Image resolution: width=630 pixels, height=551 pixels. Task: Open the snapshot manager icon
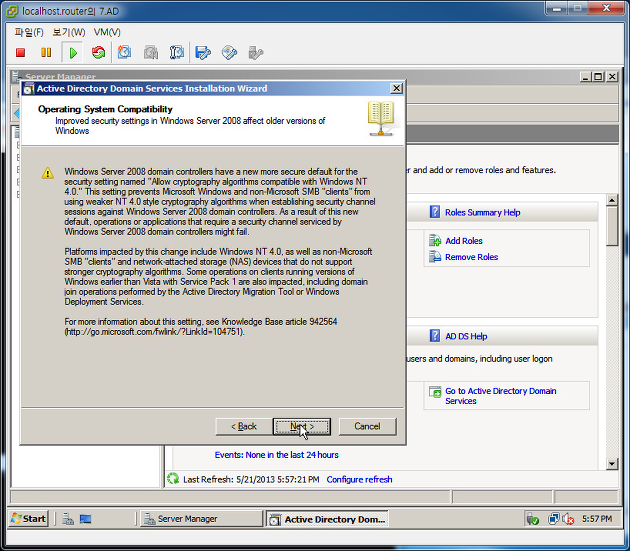tap(177, 53)
